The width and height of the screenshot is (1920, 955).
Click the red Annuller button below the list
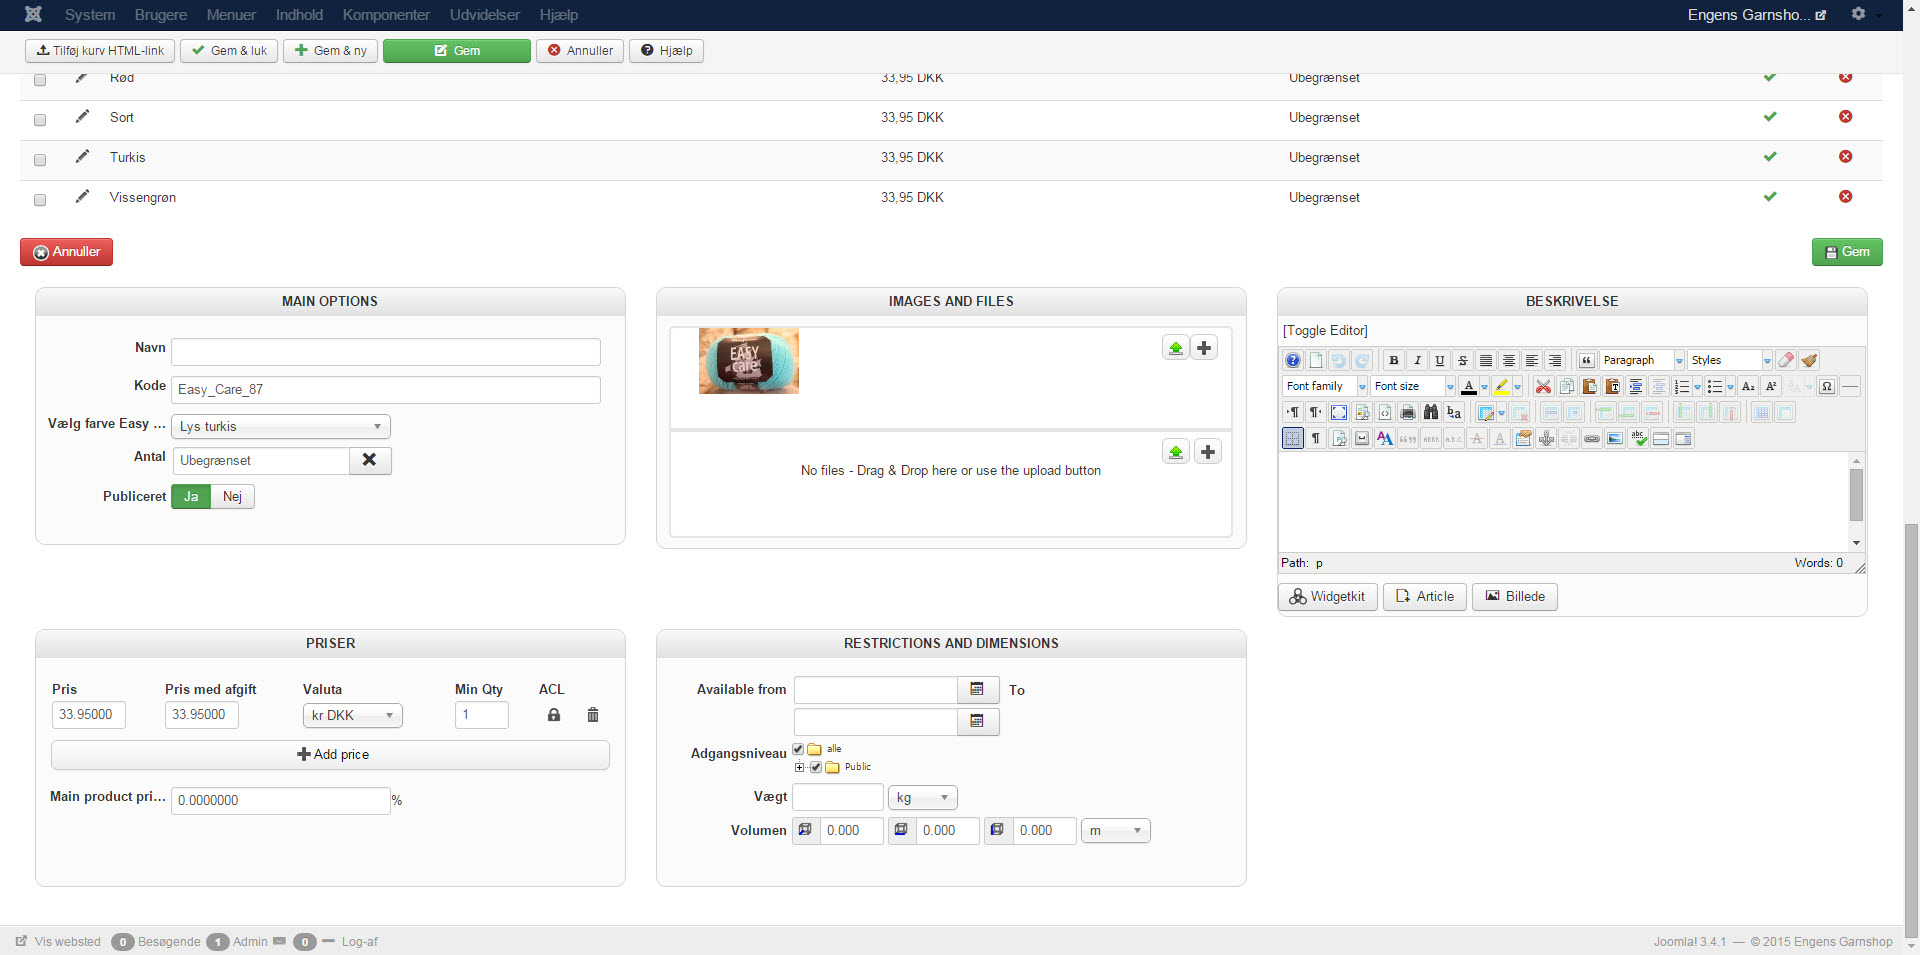(66, 252)
